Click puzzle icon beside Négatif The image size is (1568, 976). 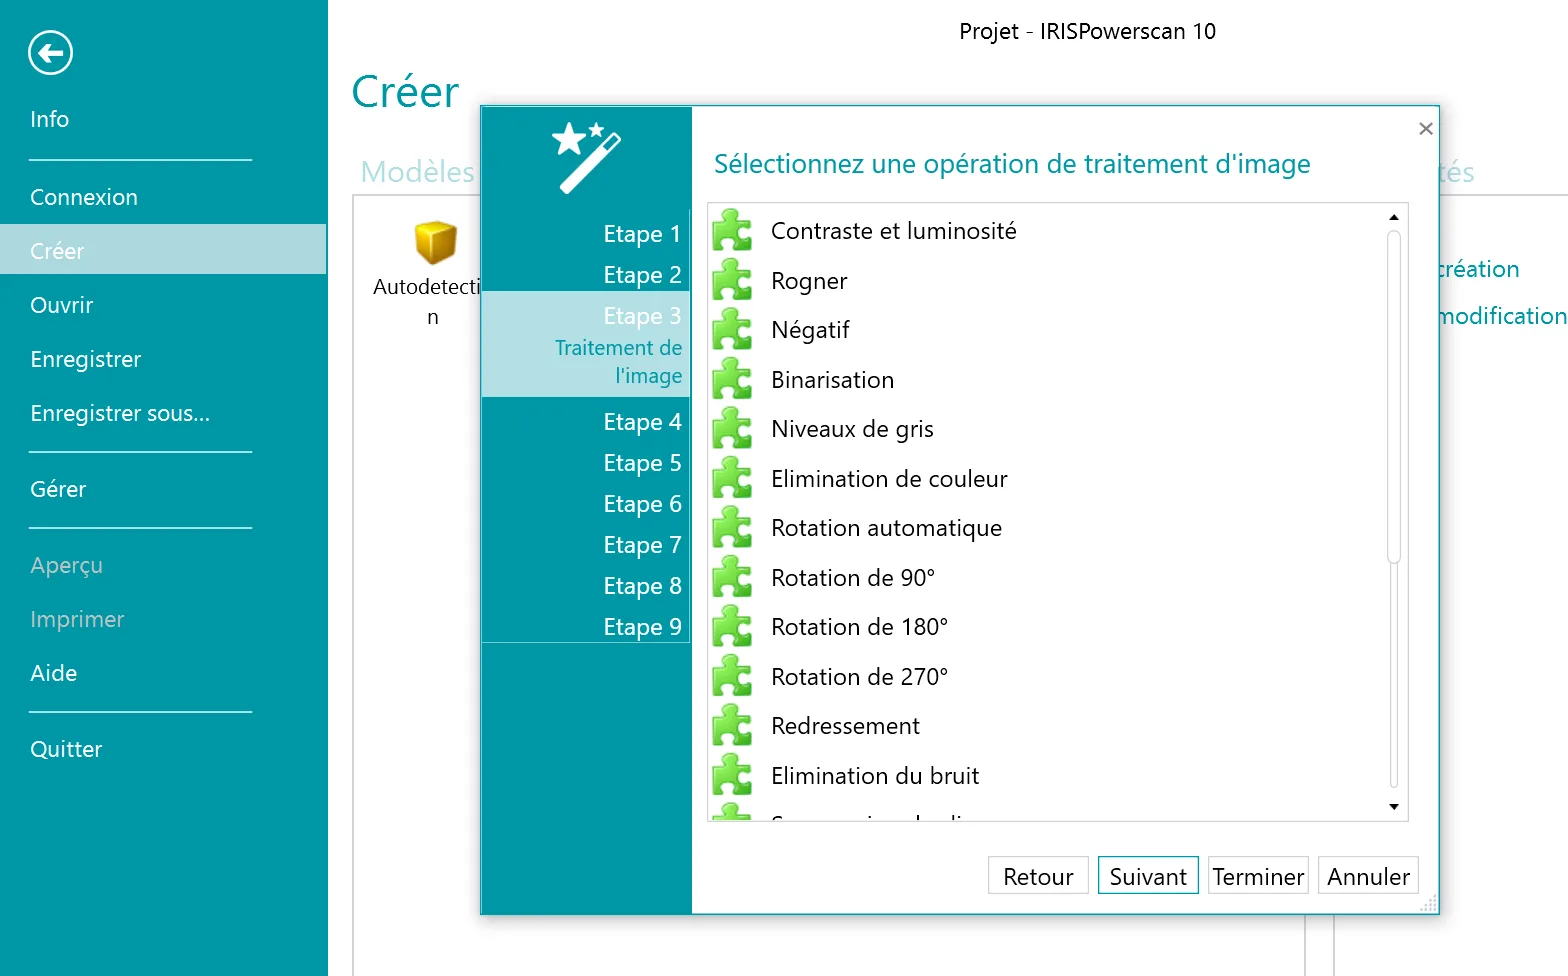click(x=732, y=330)
